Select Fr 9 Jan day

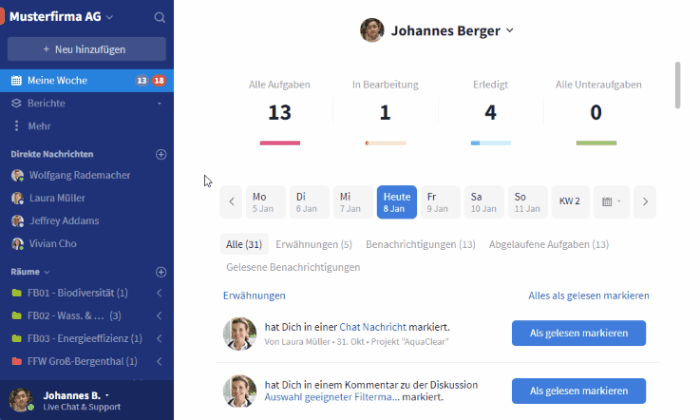pyautogui.click(x=441, y=202)
